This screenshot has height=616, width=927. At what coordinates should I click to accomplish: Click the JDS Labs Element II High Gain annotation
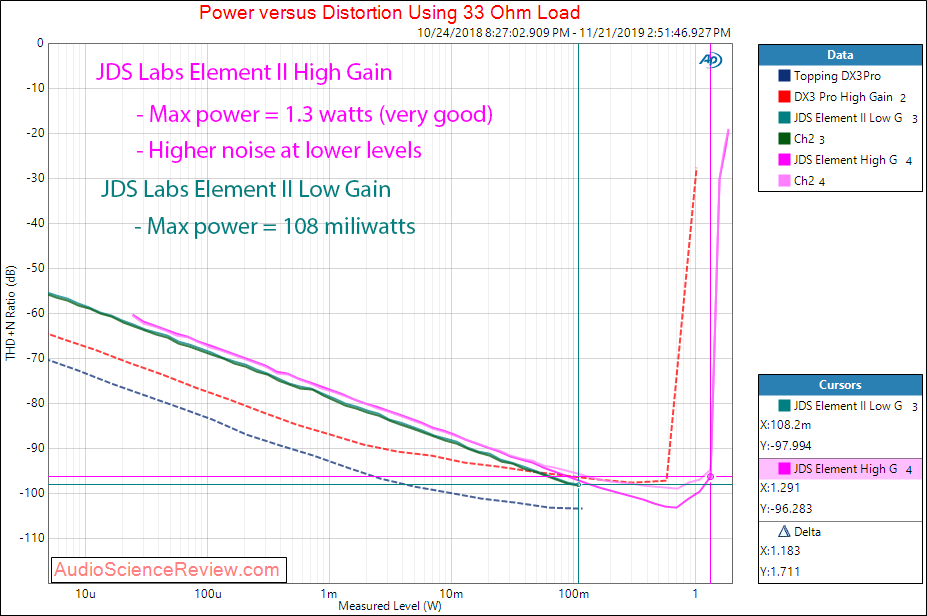click(244, 73)
